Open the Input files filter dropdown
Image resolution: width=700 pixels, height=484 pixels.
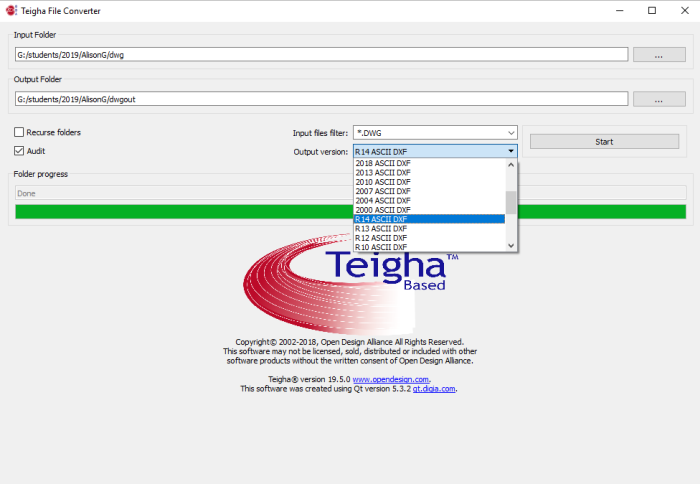click(x=435, y=133)
